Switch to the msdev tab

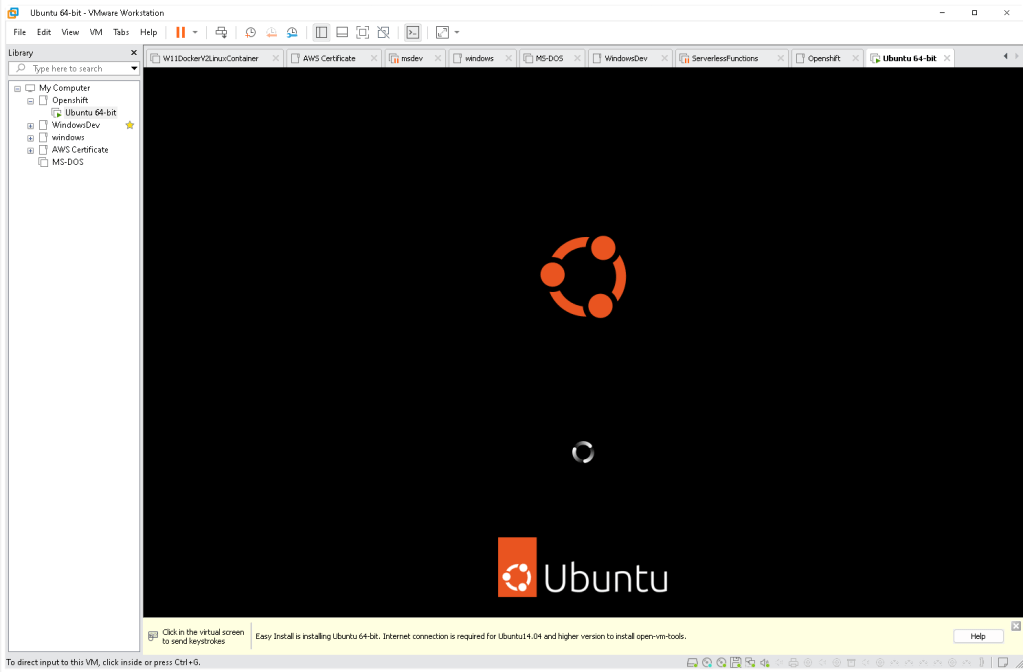[411, 58]
